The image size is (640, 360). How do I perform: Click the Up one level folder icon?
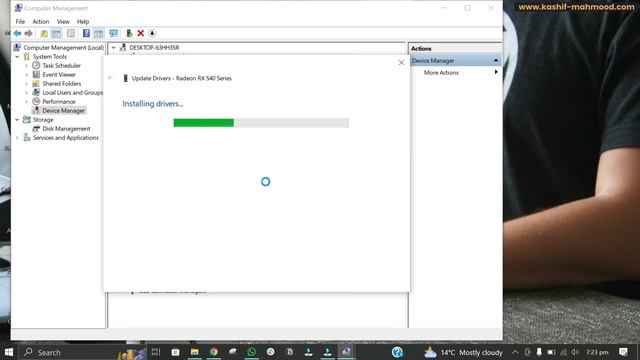(x=44, y=33)
